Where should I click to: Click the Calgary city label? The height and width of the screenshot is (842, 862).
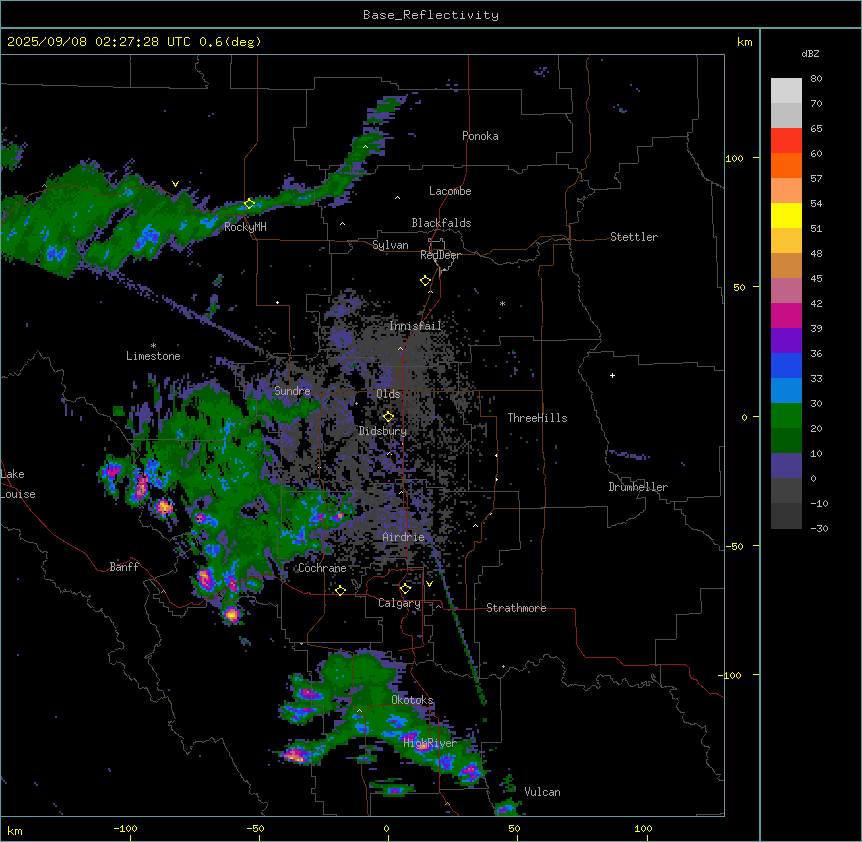[x=399, y=603]
